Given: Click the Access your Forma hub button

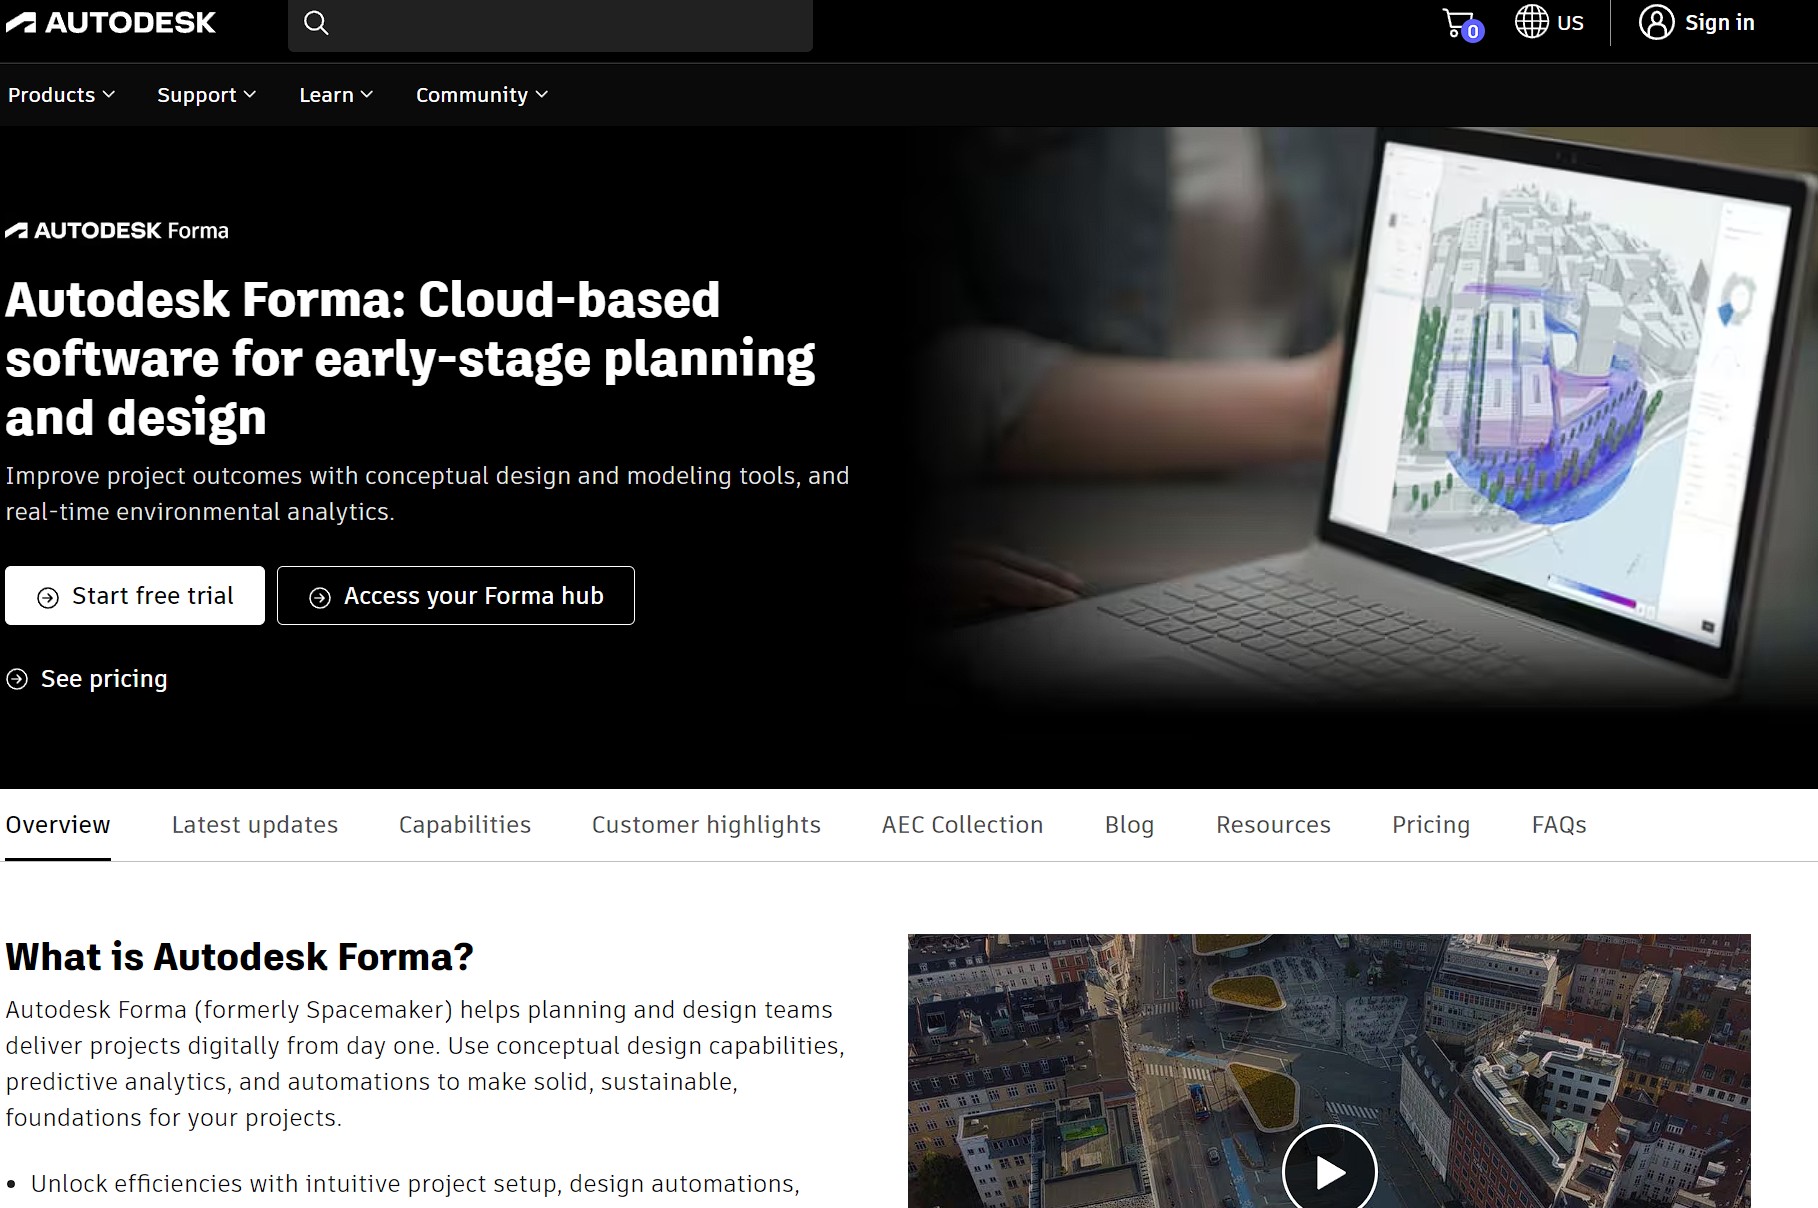Looking at the screenshot, I should pos(455,596).
